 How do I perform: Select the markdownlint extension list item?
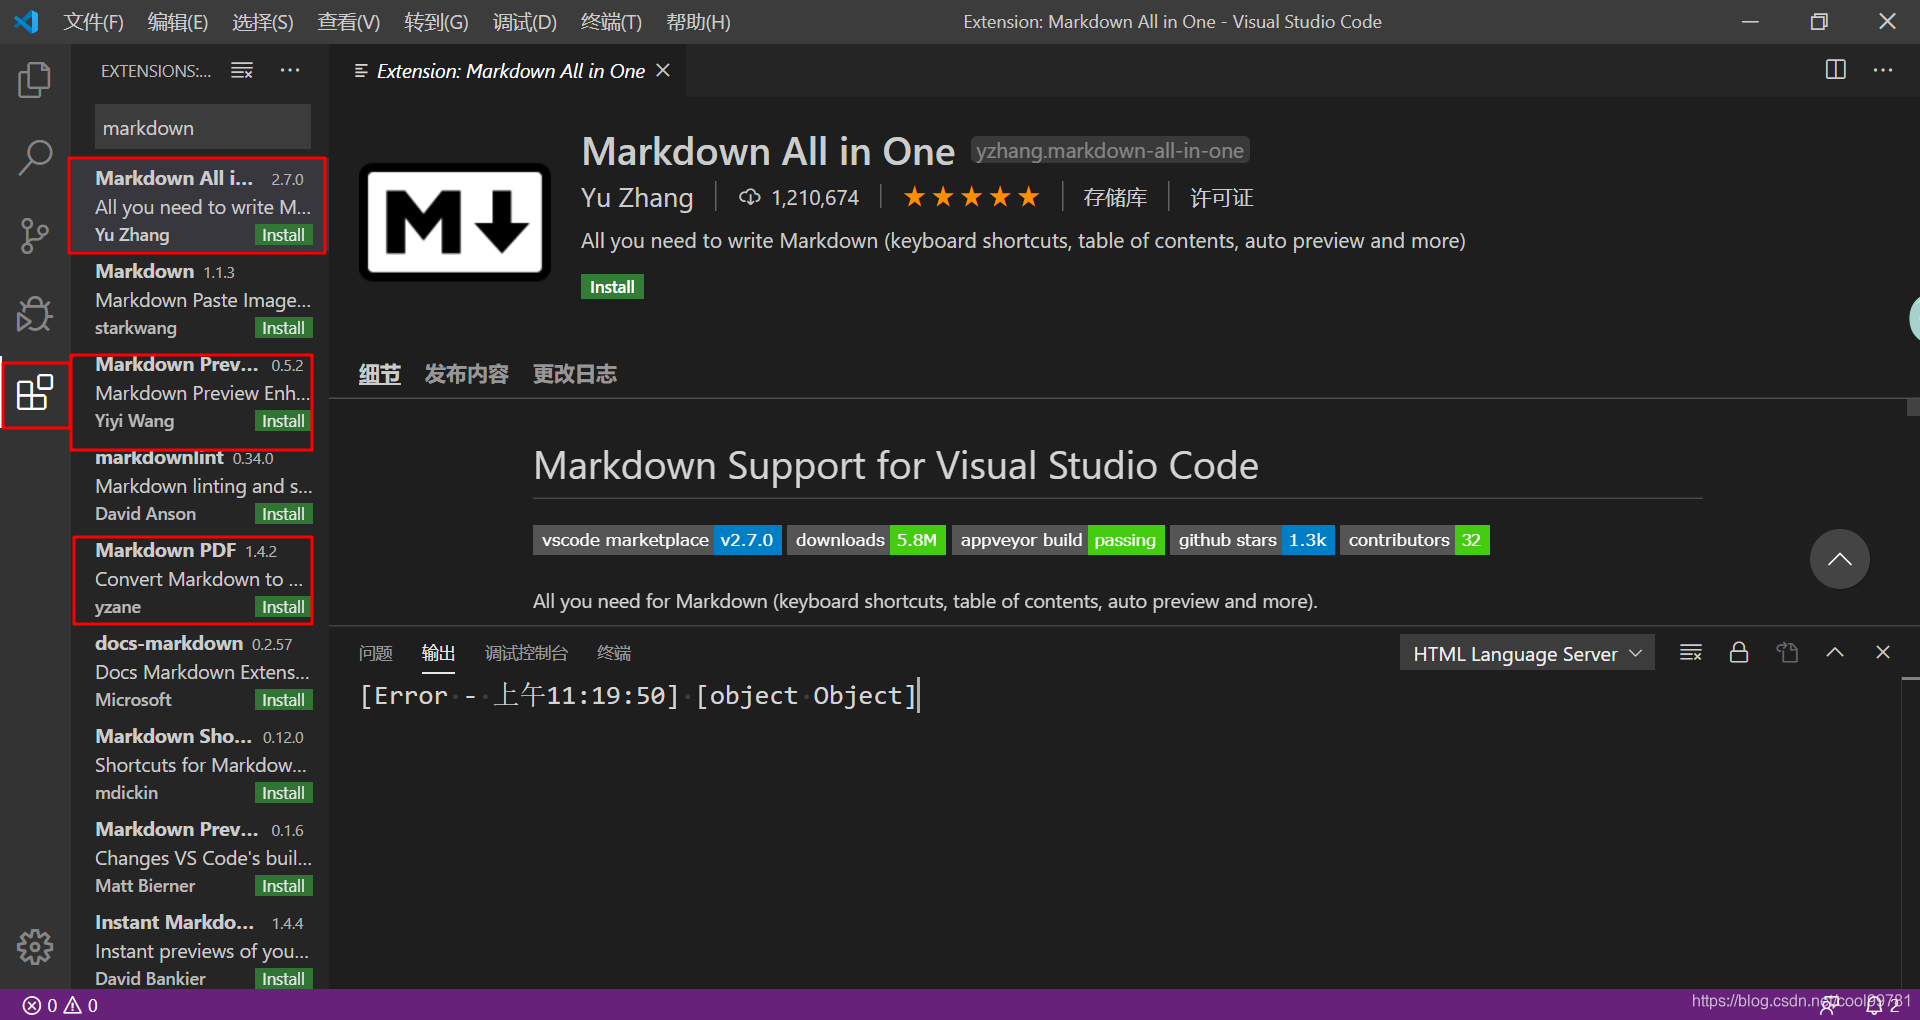point(200,486)
